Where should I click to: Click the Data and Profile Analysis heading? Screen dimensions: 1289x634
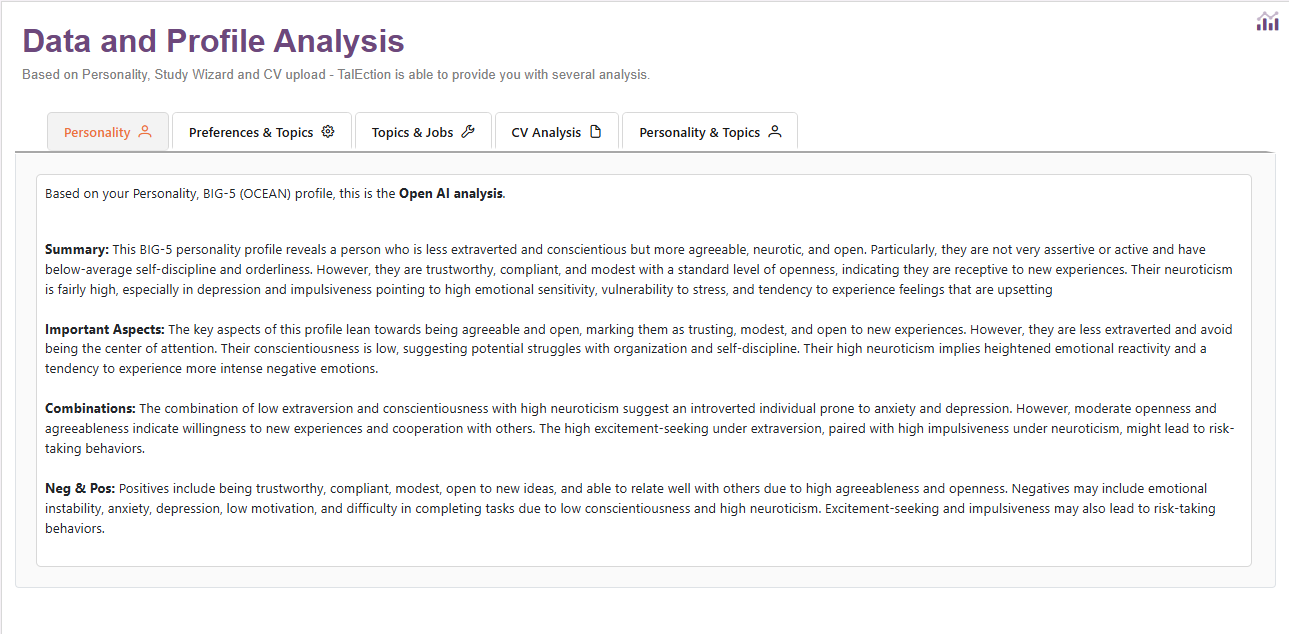tap(213, 41)
